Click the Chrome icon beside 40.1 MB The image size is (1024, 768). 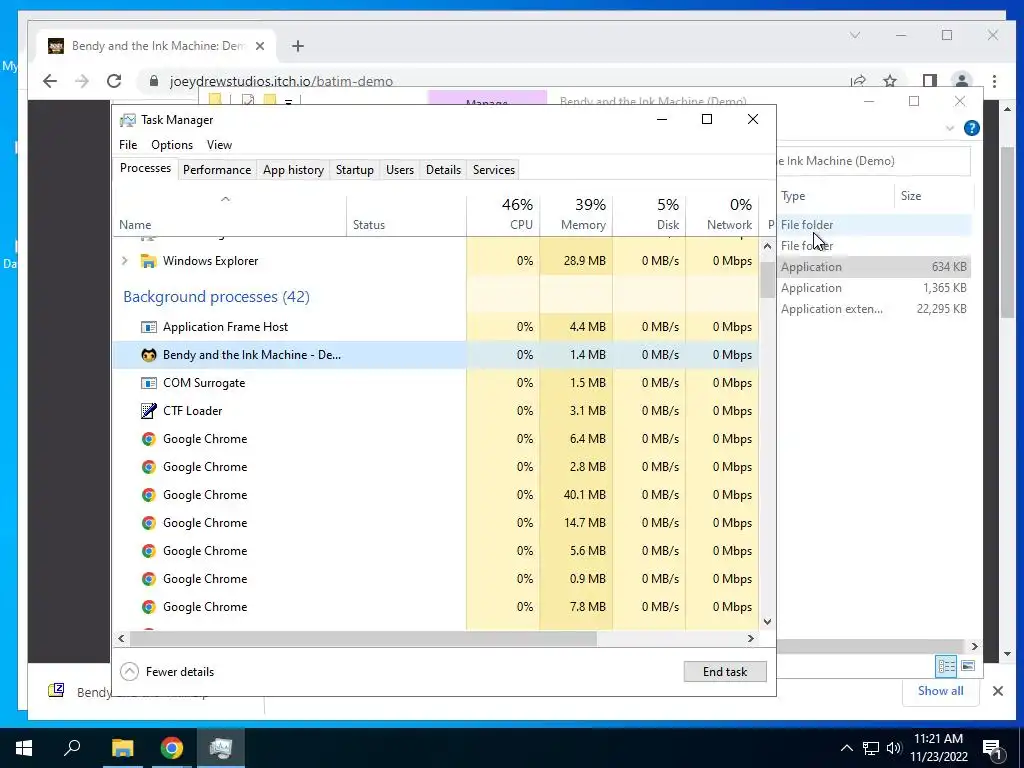149,495
